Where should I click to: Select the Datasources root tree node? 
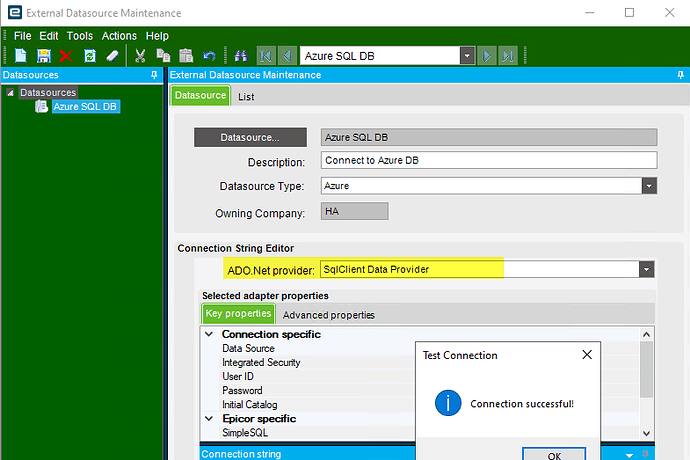click(x=48, y=92)
